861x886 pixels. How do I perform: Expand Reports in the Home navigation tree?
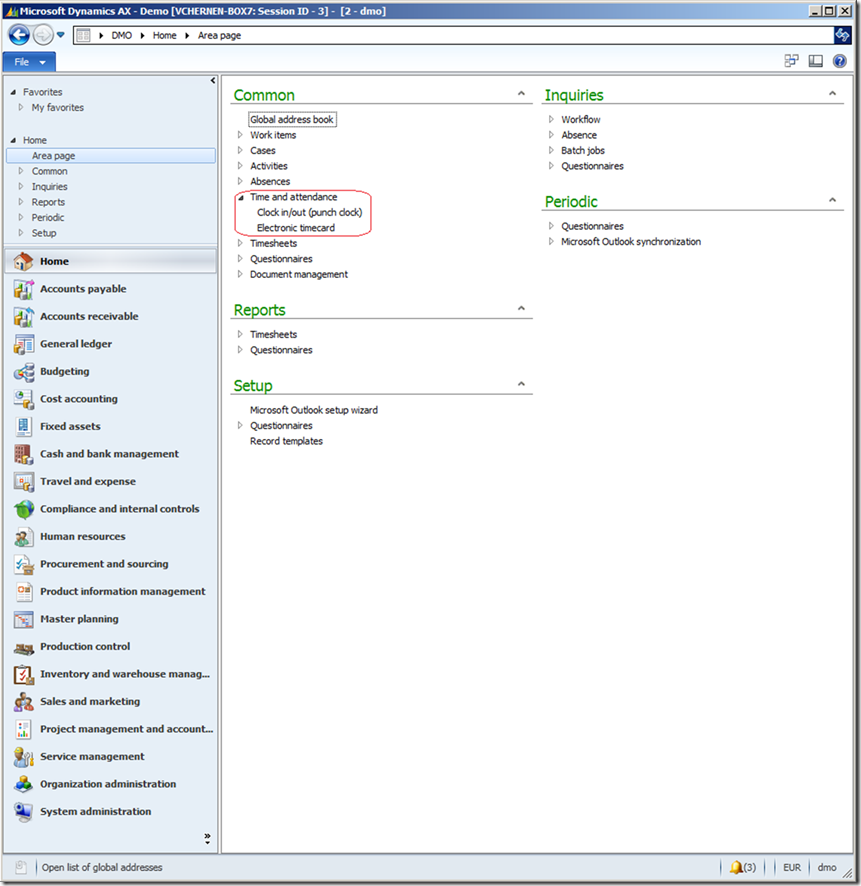pyautogui.click(x=20, y=202)
